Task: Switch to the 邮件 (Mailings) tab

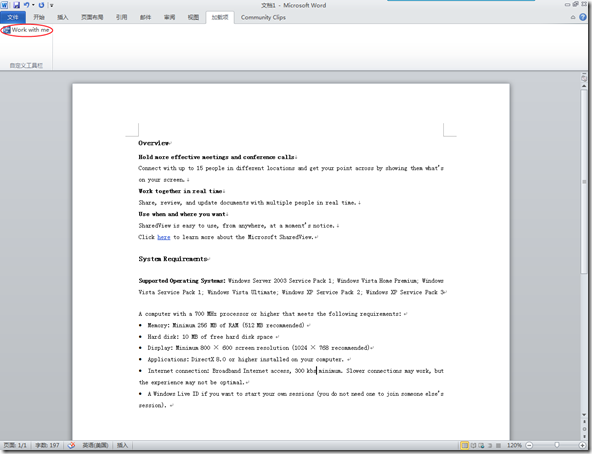Action: click(x=145, y=17)
